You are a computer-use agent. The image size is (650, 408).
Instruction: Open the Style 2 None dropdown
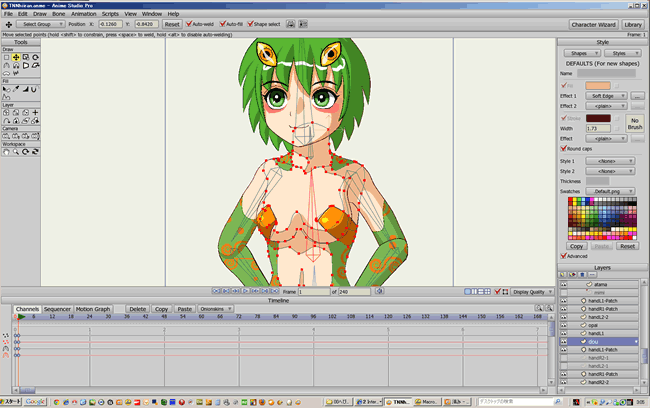pyautogui.click(x=610, y=171)
